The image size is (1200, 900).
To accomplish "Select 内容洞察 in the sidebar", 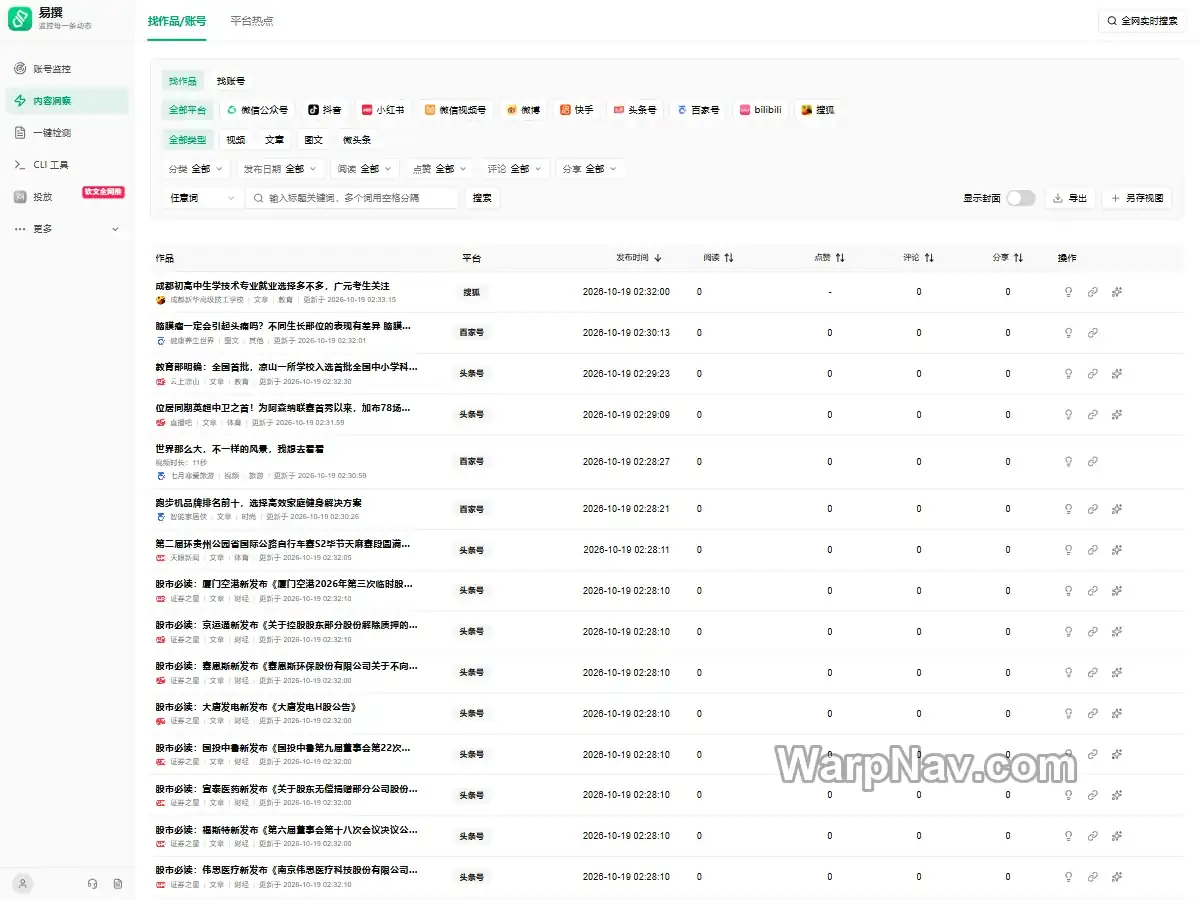I will 67,101.
